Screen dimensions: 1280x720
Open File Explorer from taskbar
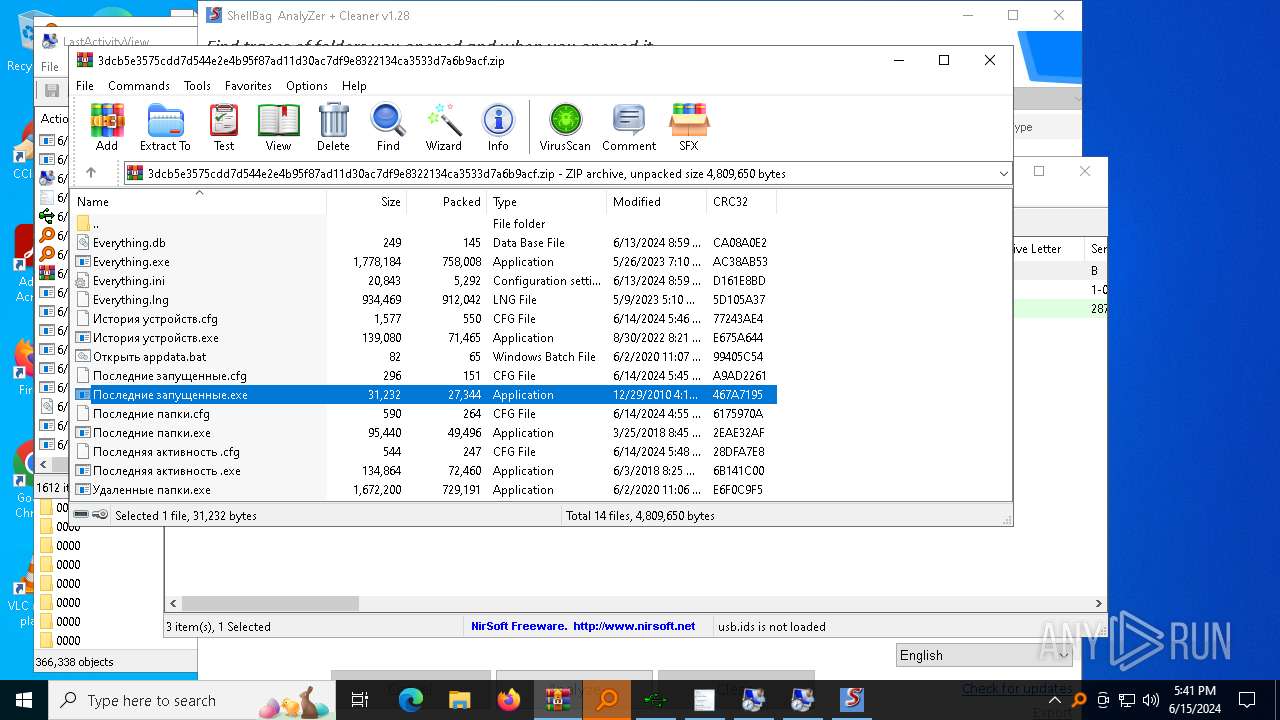click(x=460, y=700)
